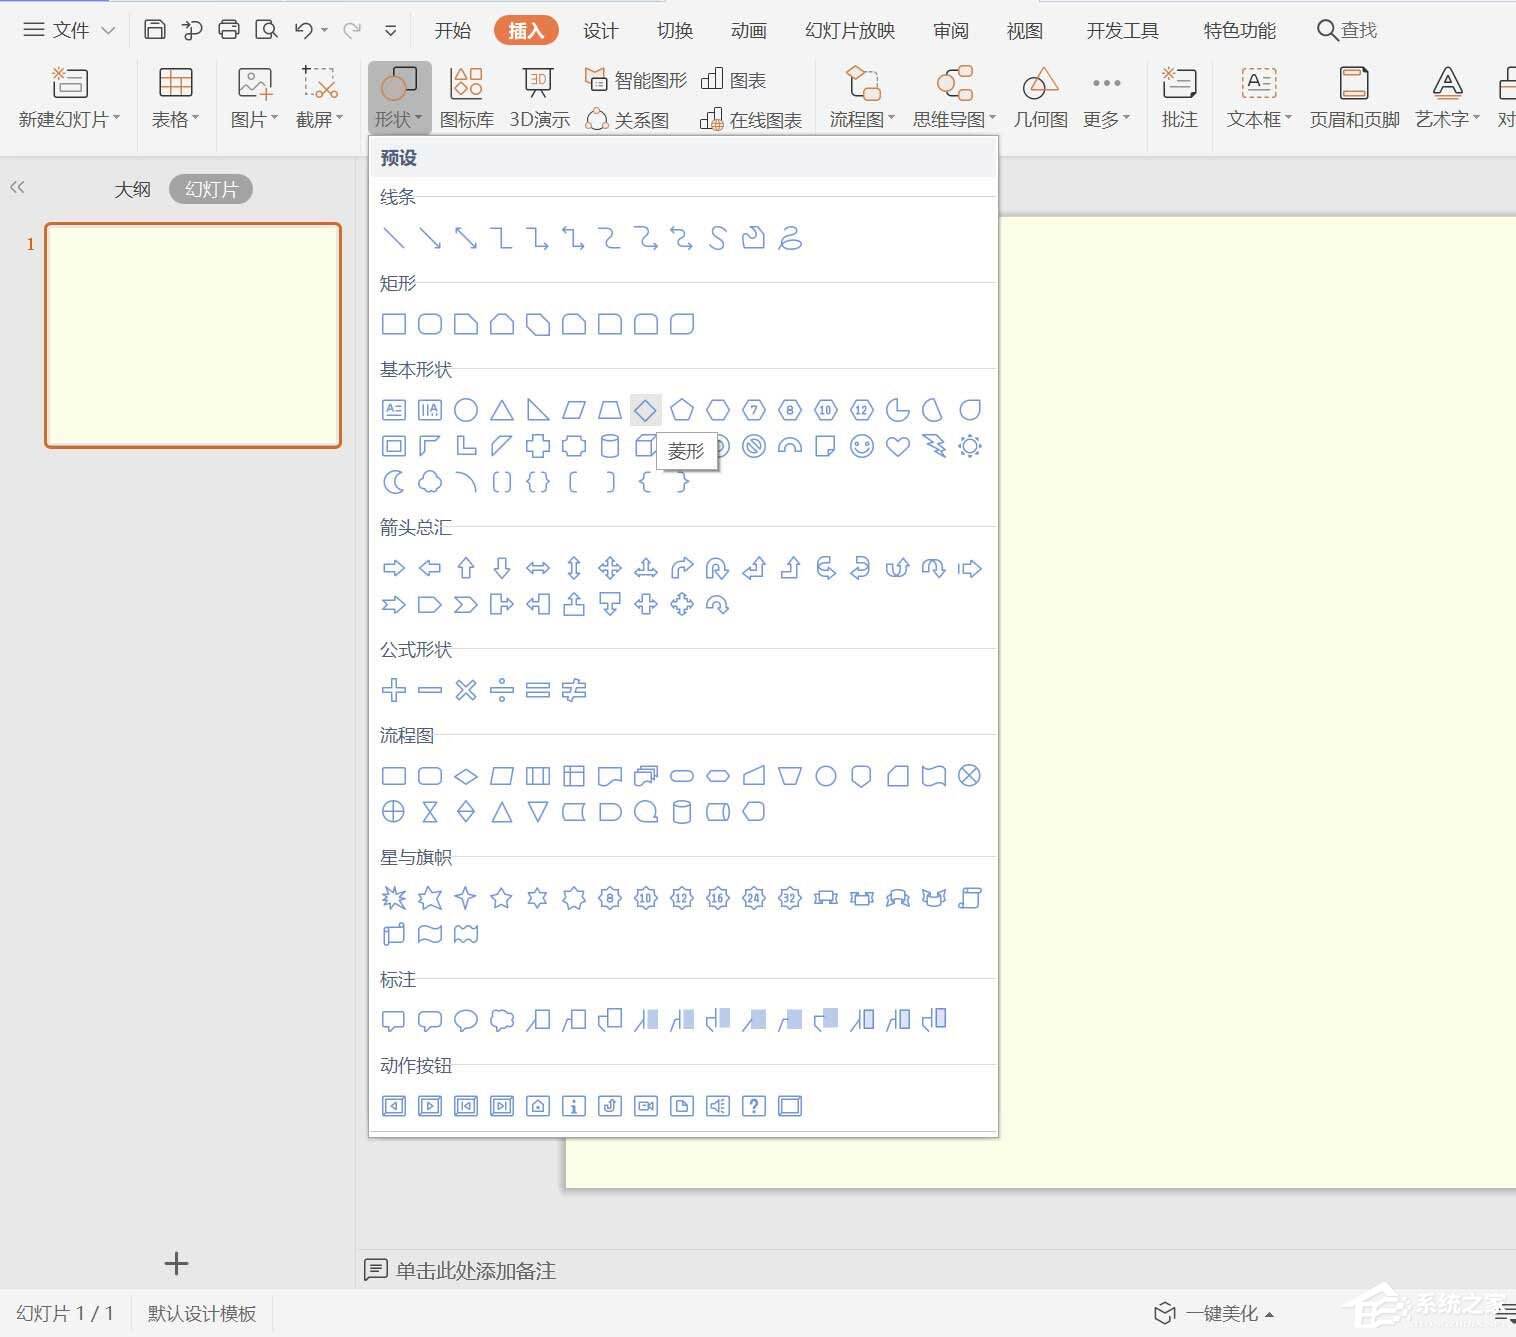Add a new slide with plus button
The width and height of the screenshot is (1516, 1337).
[176, 1263]
